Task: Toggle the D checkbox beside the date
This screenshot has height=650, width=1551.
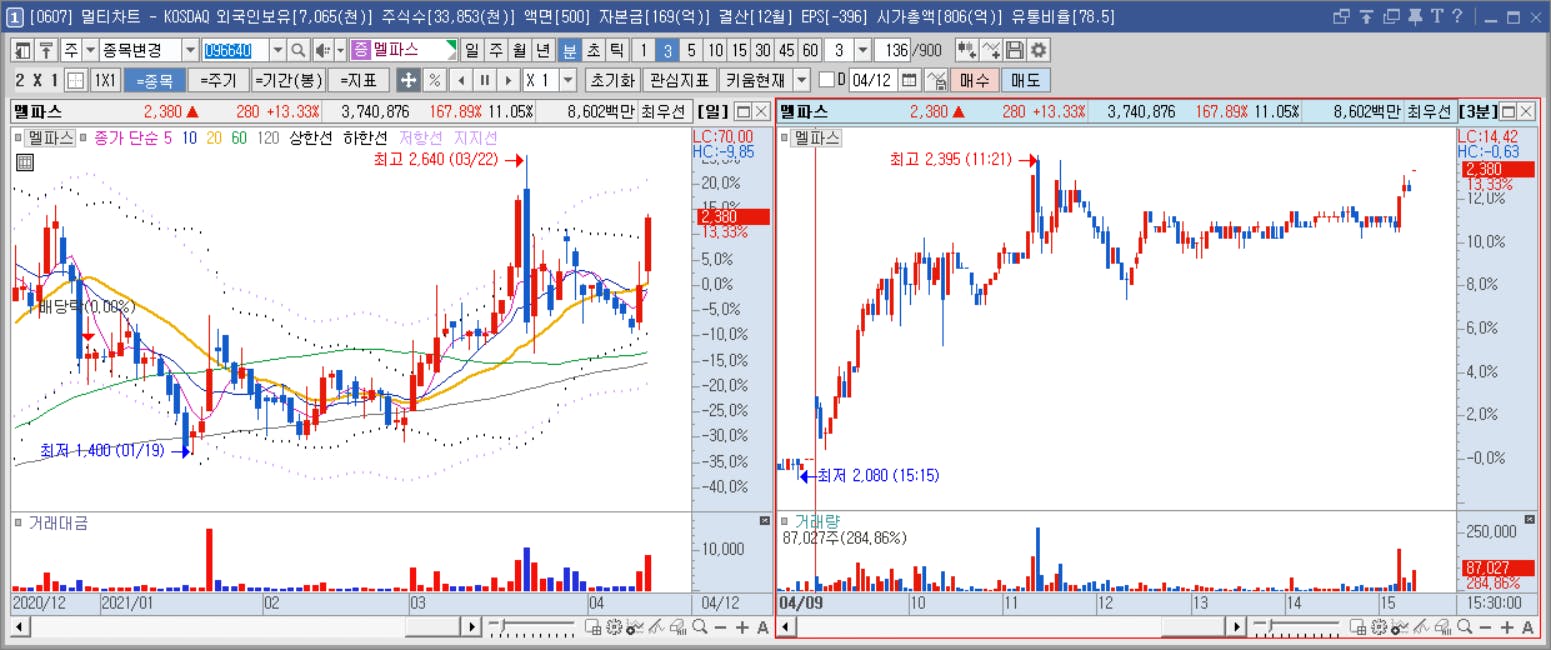Action: tap(826, 81)
